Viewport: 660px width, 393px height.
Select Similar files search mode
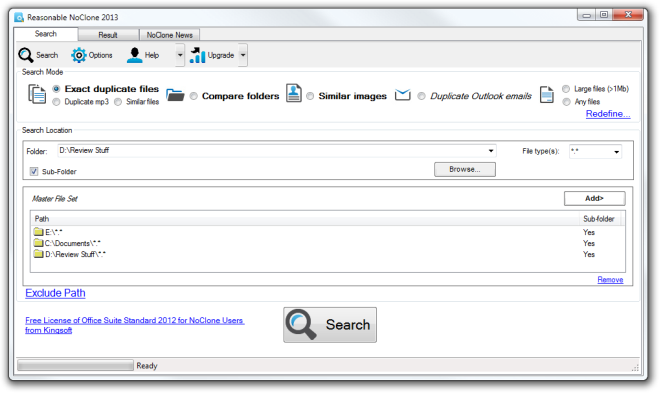click(x=118, y=102)
